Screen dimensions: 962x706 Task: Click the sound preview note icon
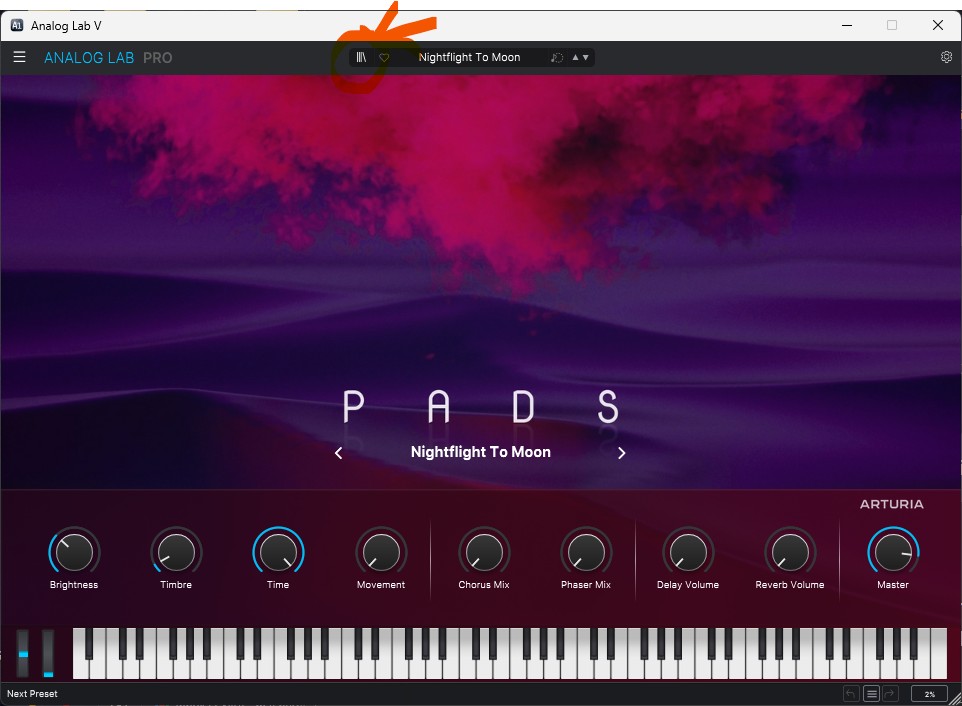(x=556, y=58)
